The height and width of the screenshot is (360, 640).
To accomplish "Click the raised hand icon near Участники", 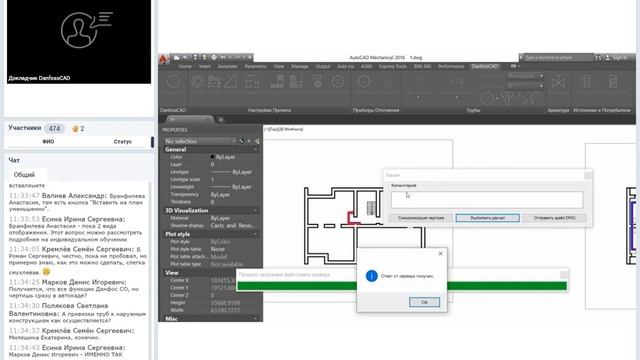I will pos(75,129).
